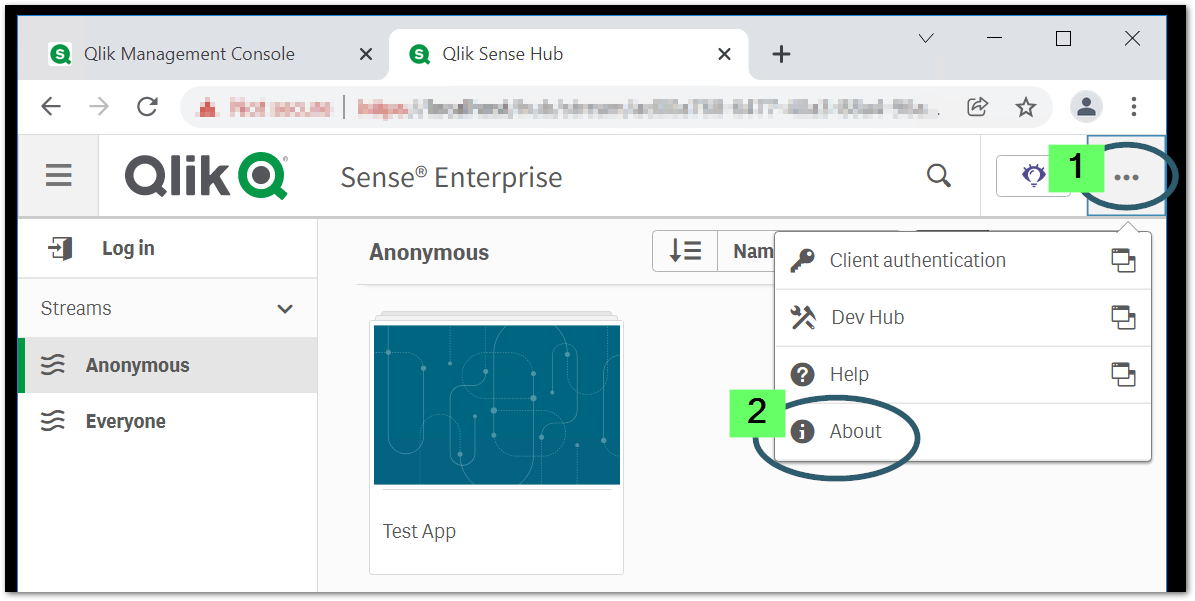Screen dimensions: 1195x601
Task: Open Dev Hub in a new window icon
Action: tap(1123, 317)
